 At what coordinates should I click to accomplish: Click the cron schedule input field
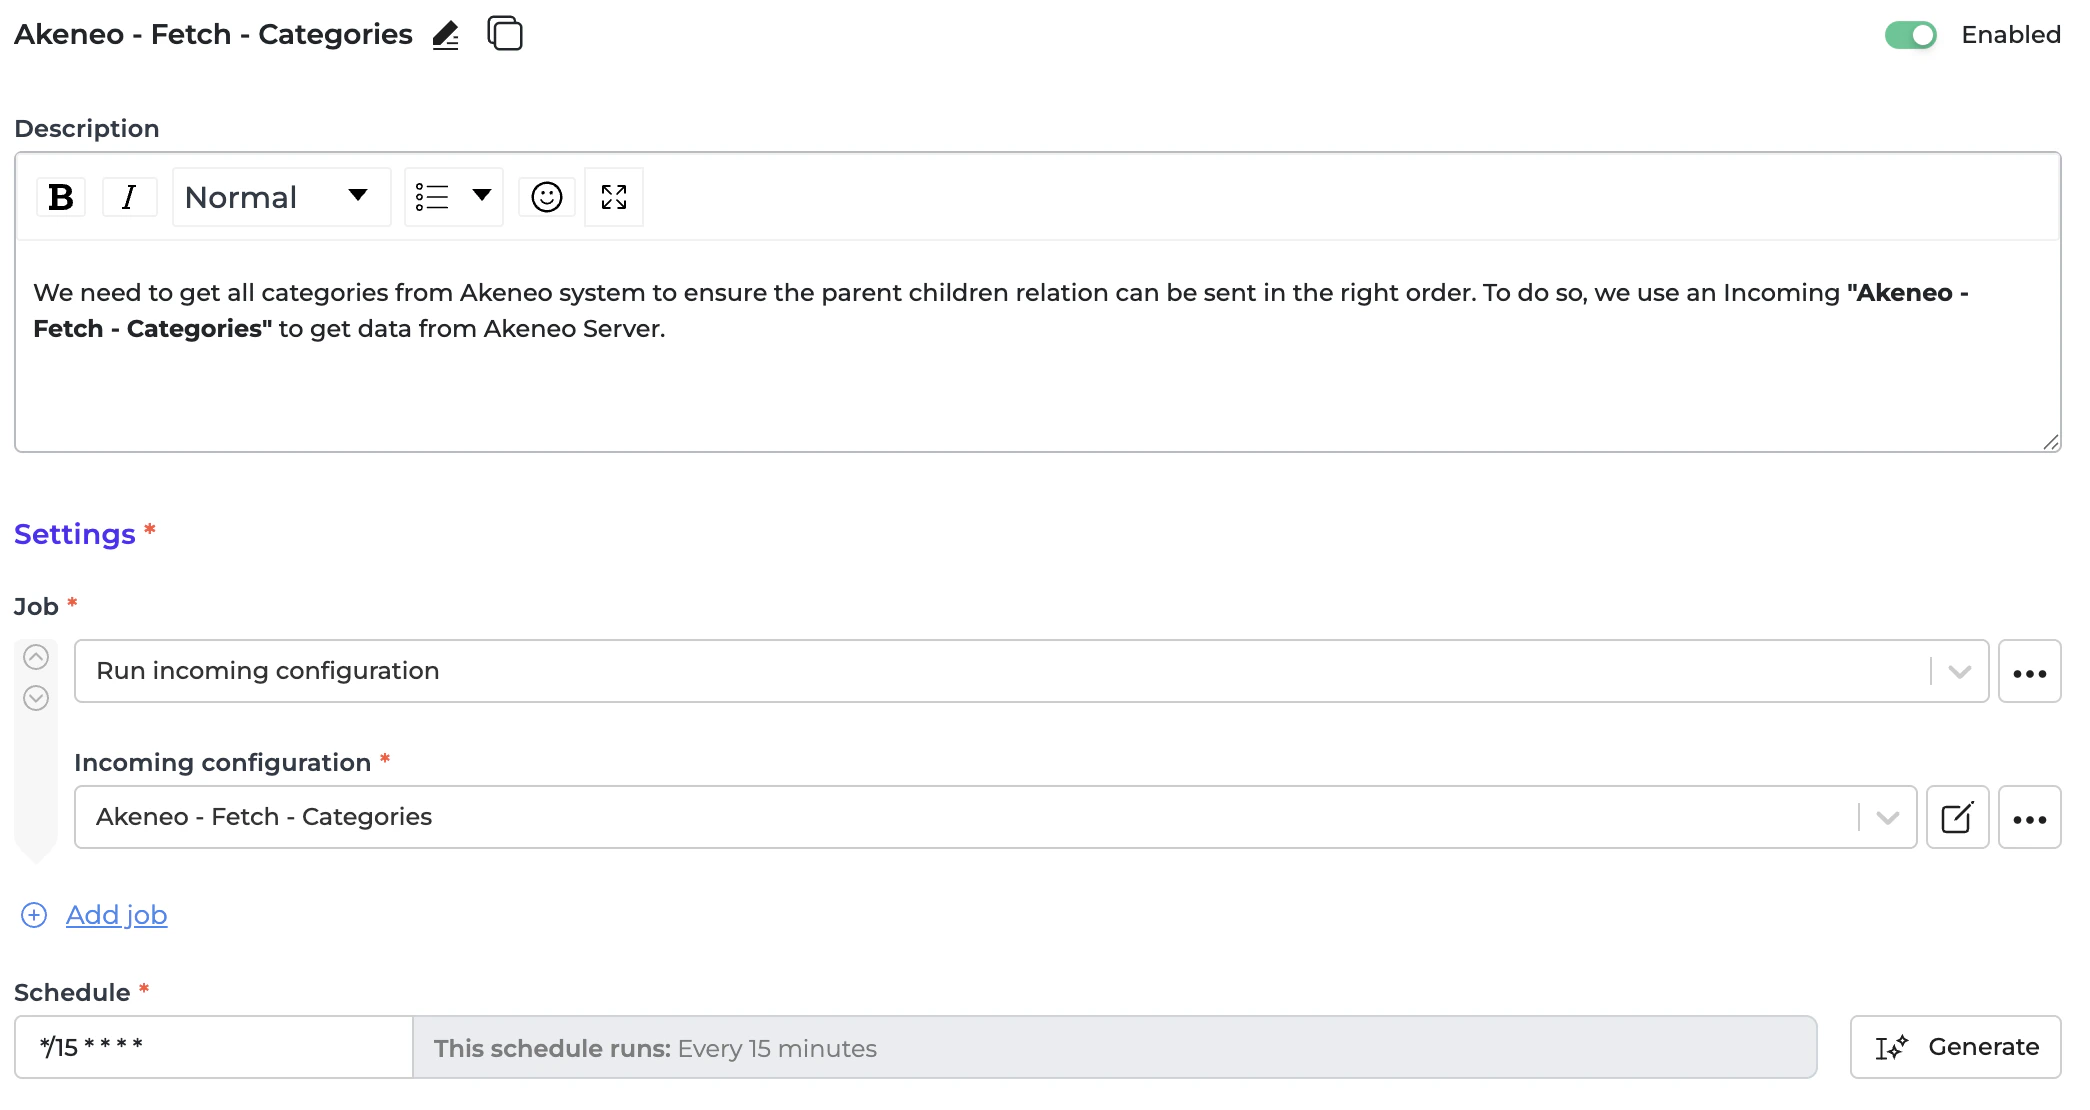coord(213,1047)
